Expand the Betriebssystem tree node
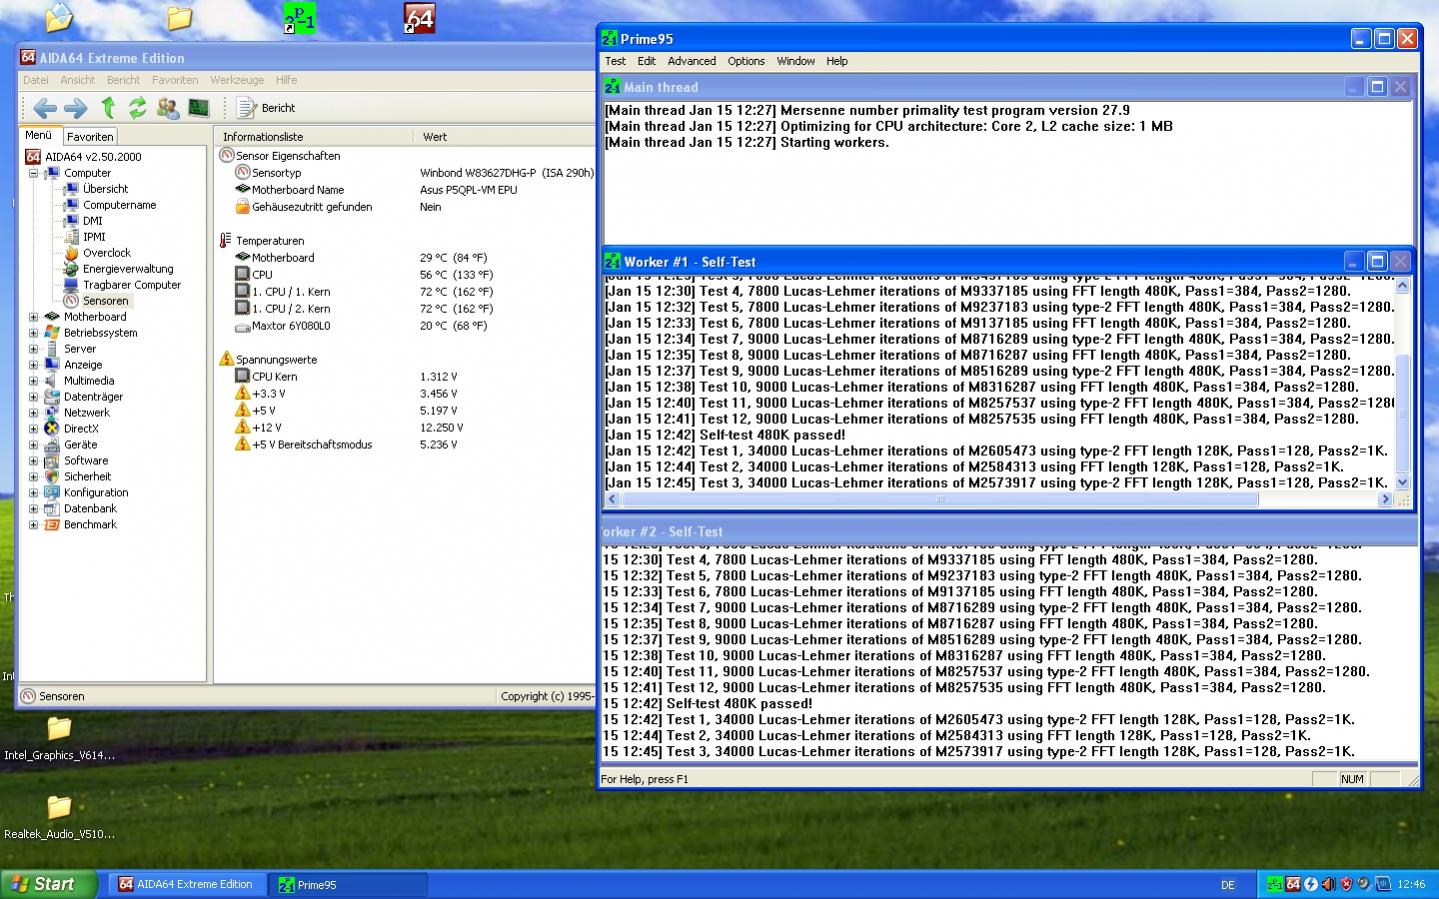The width and height of the screenshot is (1439, 899). click(x=33, y=333)
